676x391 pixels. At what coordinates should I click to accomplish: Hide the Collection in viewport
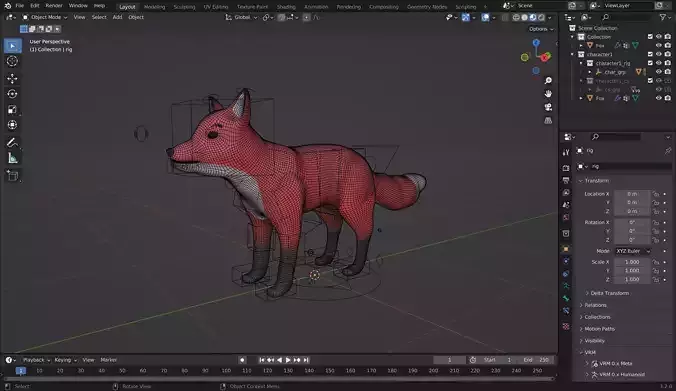point(659,37)
